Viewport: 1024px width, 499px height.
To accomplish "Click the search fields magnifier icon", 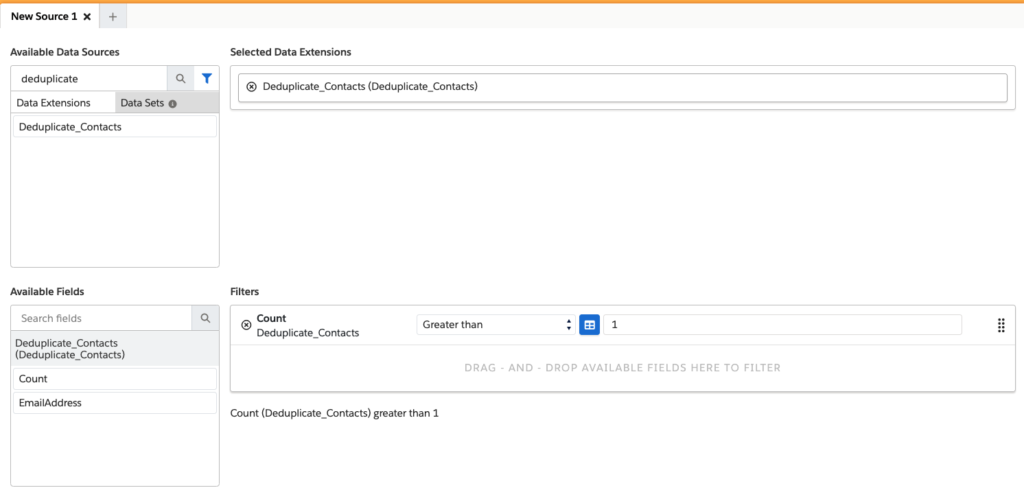I will (x=205, y=318).
